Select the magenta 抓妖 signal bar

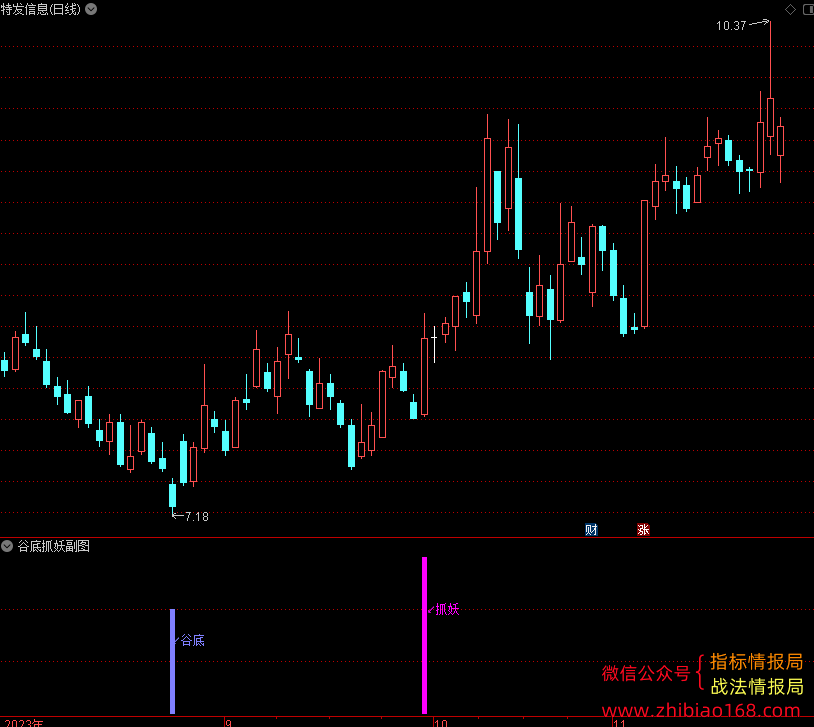click(425, 635)
